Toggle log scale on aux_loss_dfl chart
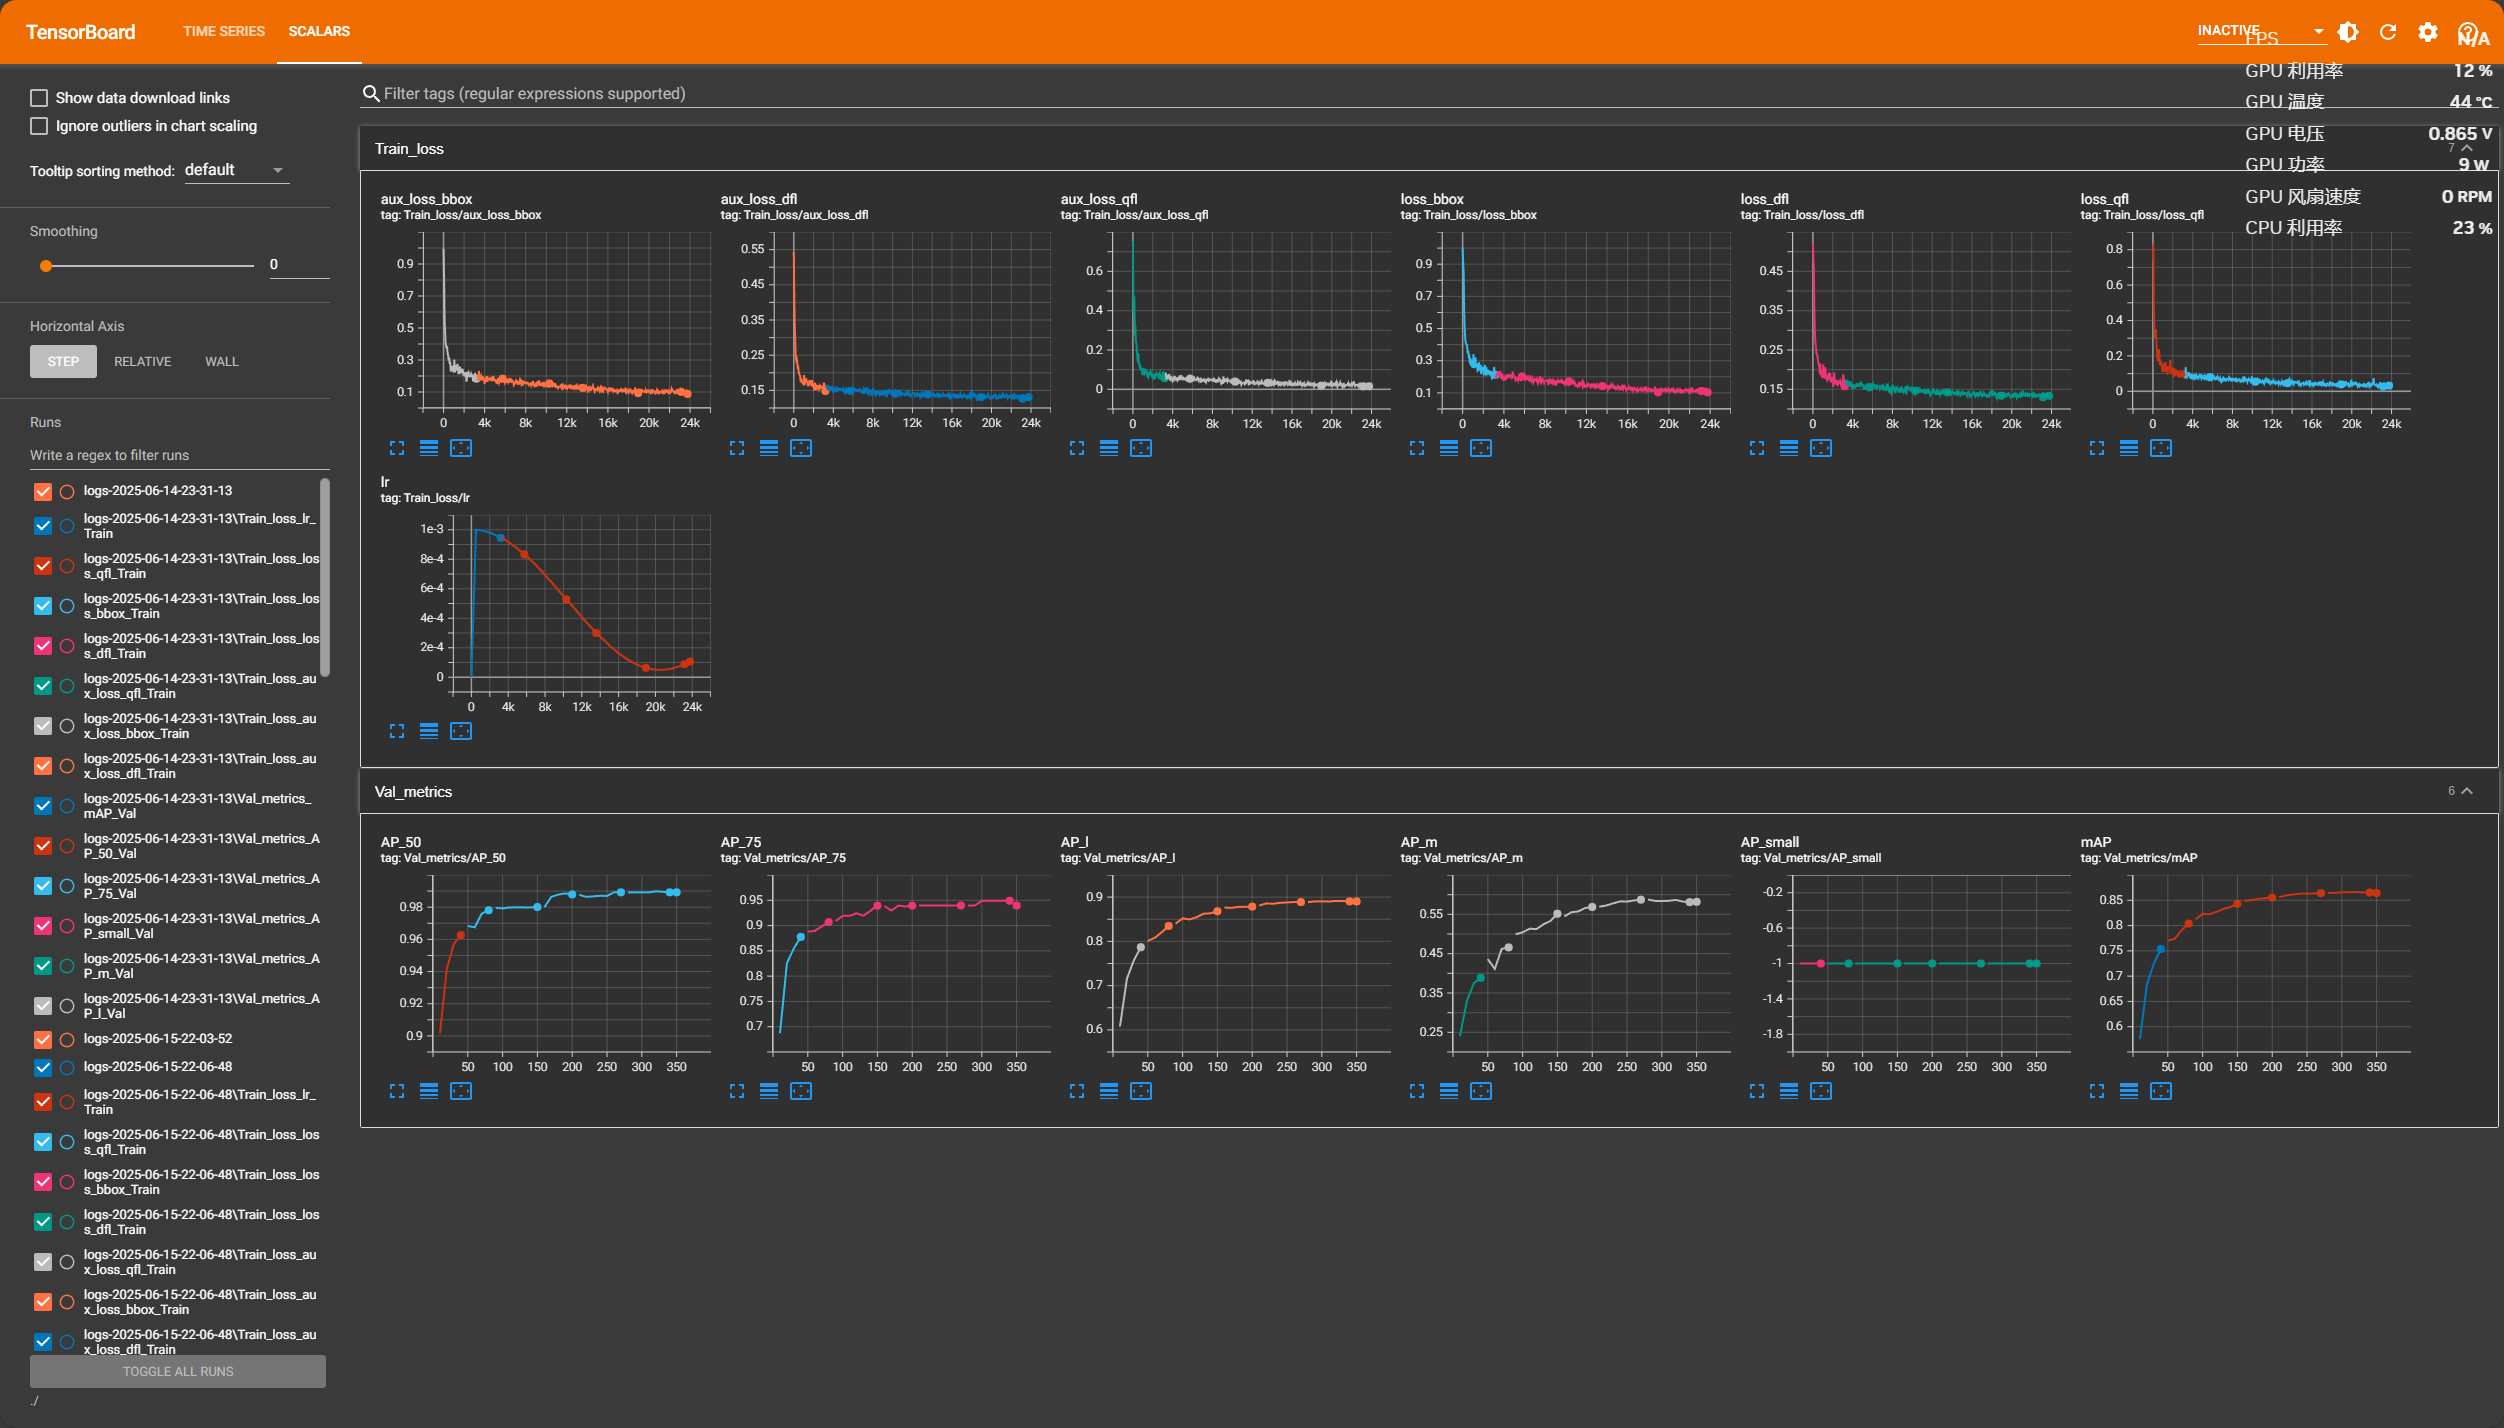2504x1428 pixels. pos(769,448)
